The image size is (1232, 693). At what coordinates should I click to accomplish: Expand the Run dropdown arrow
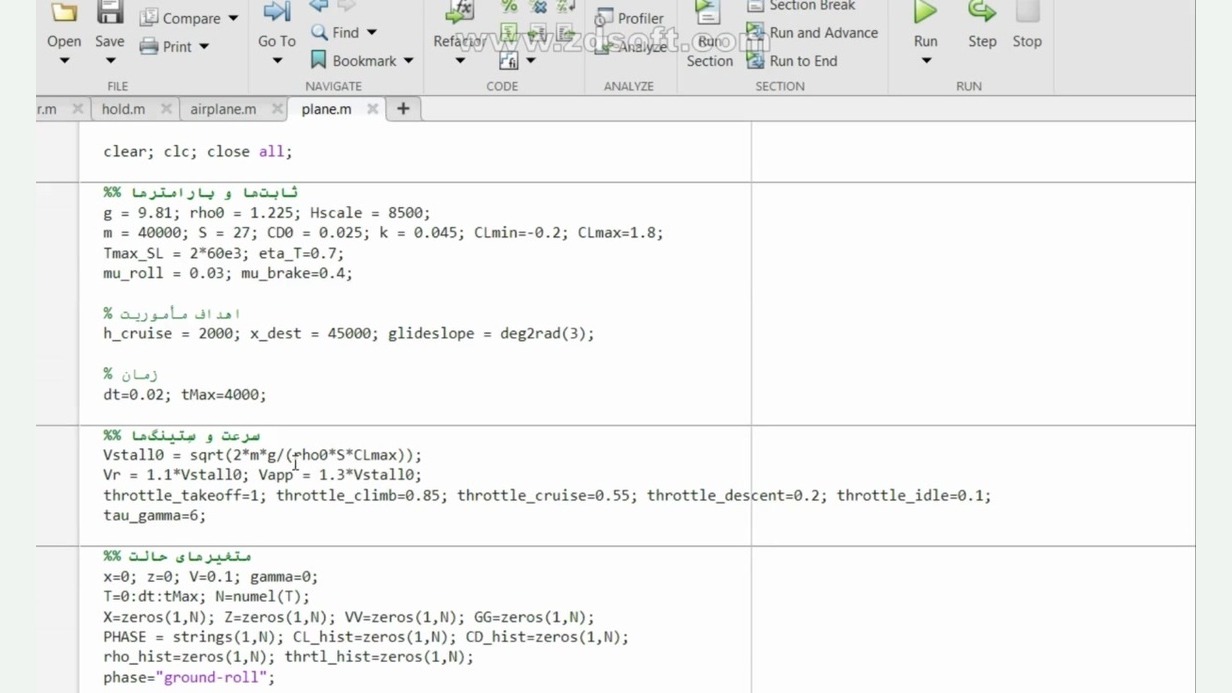click(x=926, y=61)
